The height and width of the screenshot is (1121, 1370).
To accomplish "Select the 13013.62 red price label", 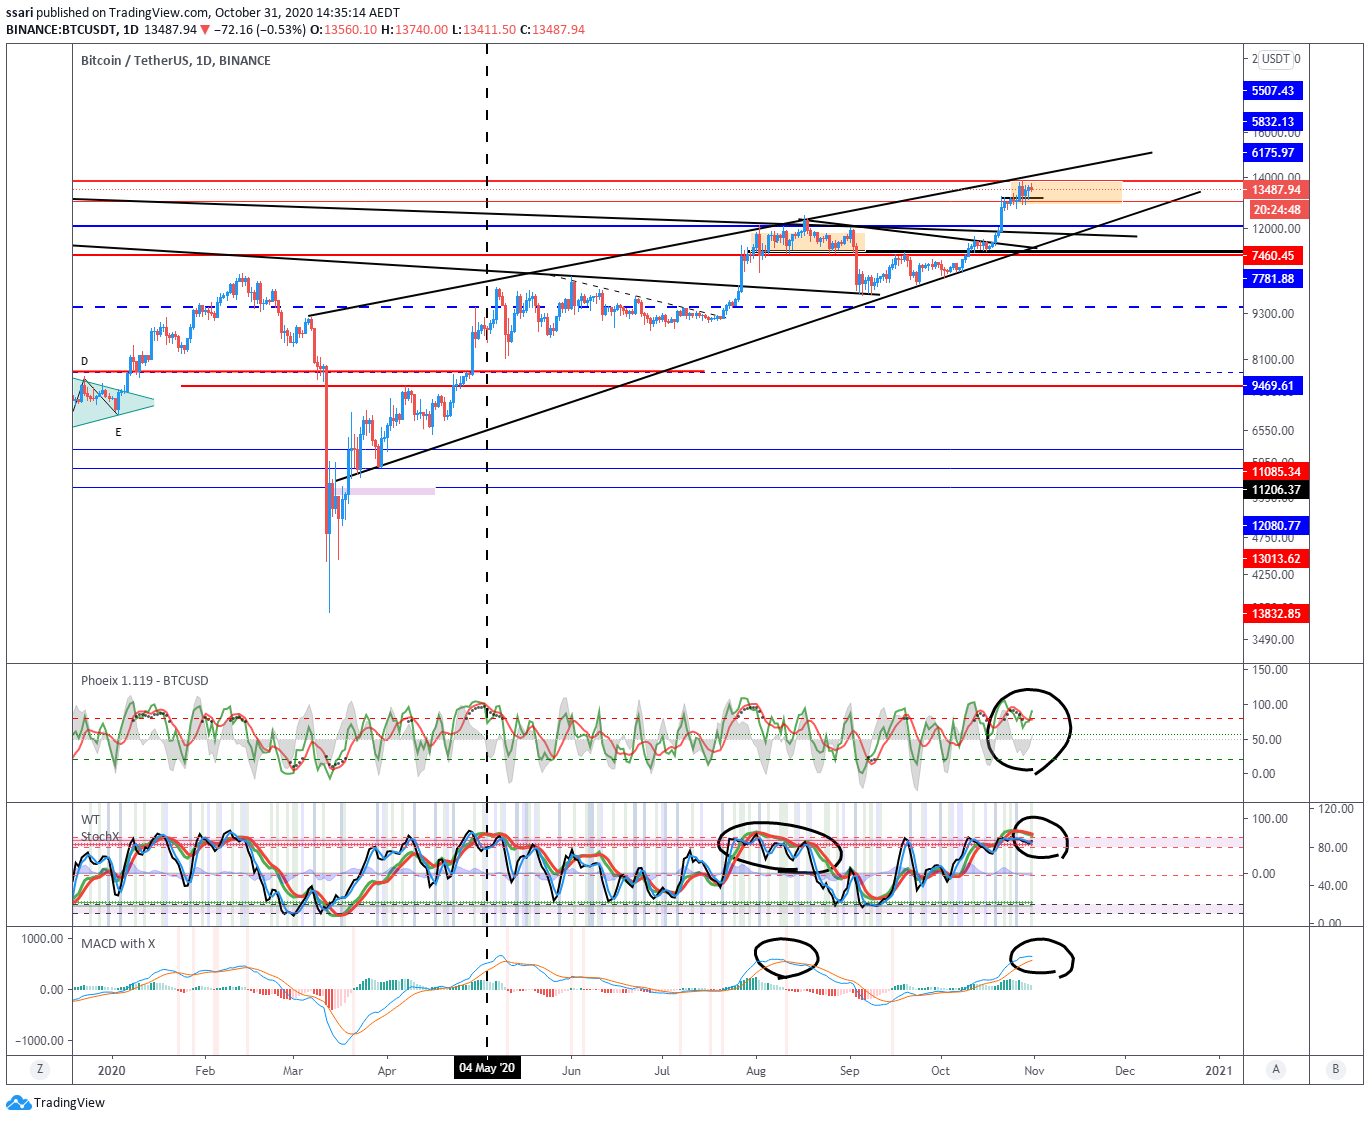I will click(x=1276, y=559).
